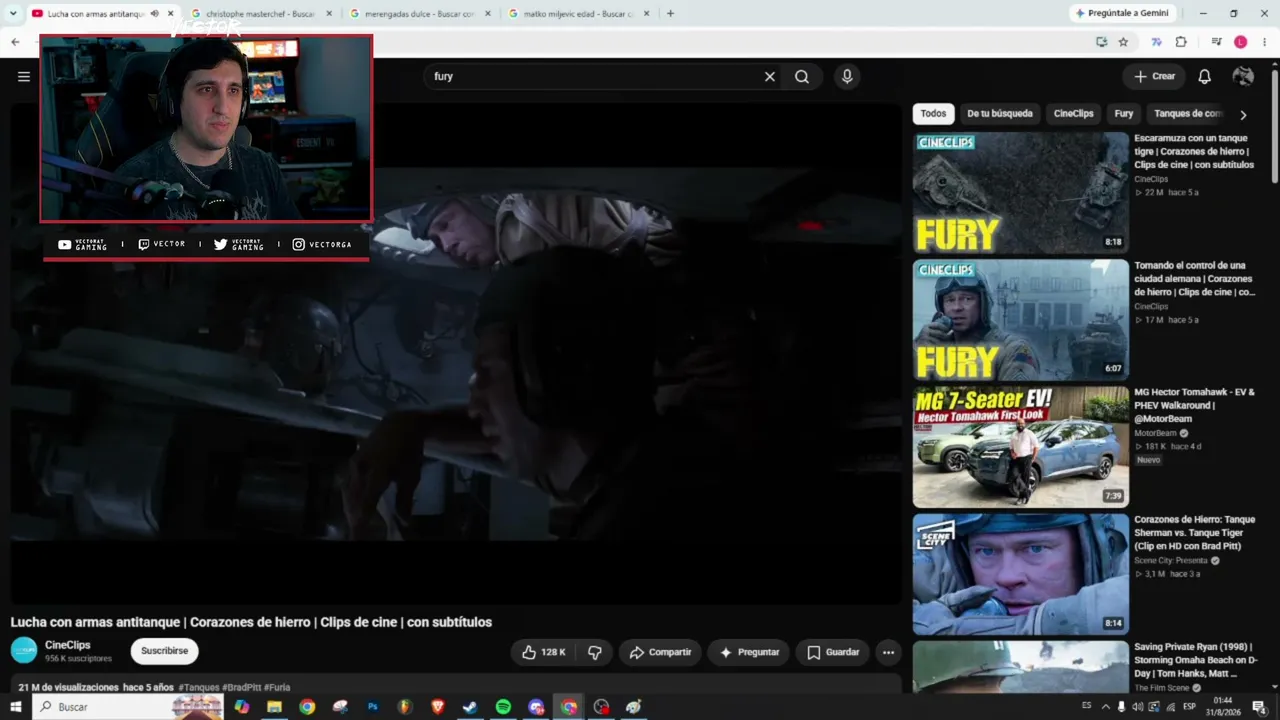Dislike the video with thumbs down
The width and height of the screenshot is (1280, 720).
pyautogui.click(x=594, y=652)
